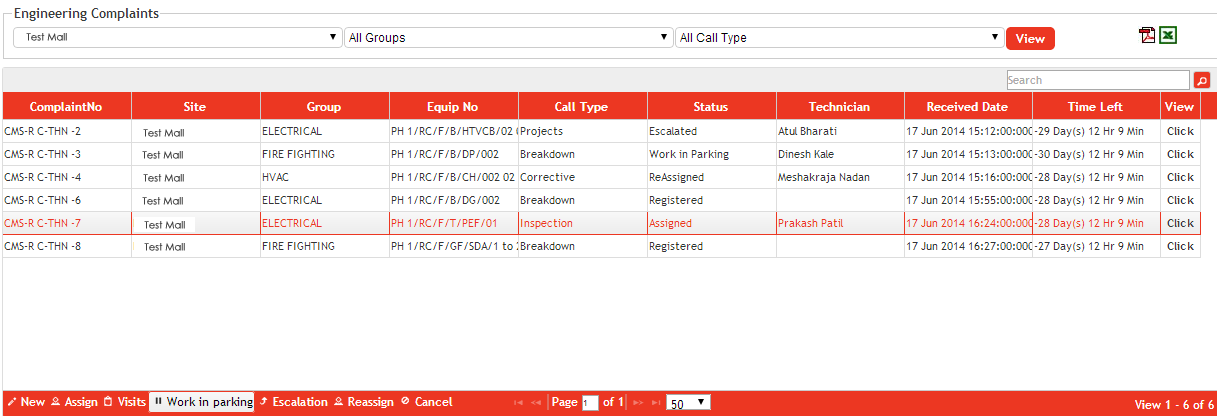The image size is (1217, 416).
Task: Change the rows-per-page dropdown showing 50
Action: [x=688, y=402]
